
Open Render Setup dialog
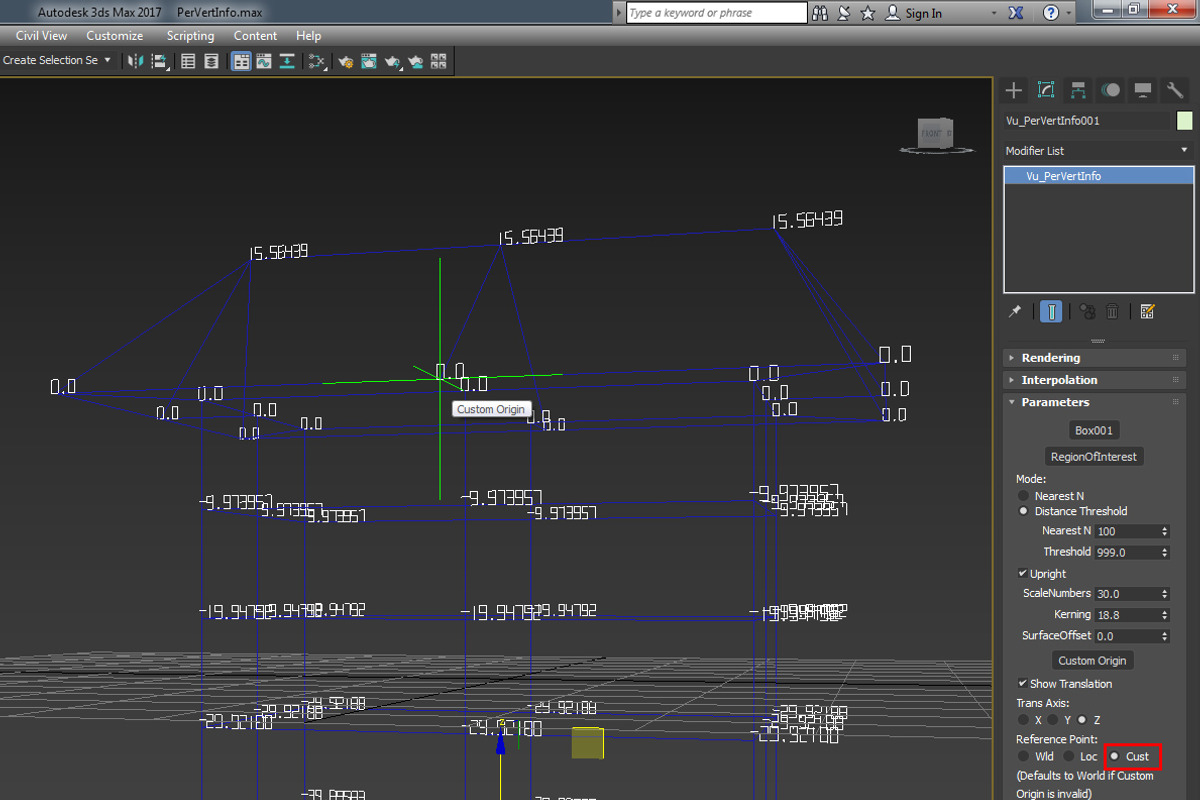click(346, 61)
